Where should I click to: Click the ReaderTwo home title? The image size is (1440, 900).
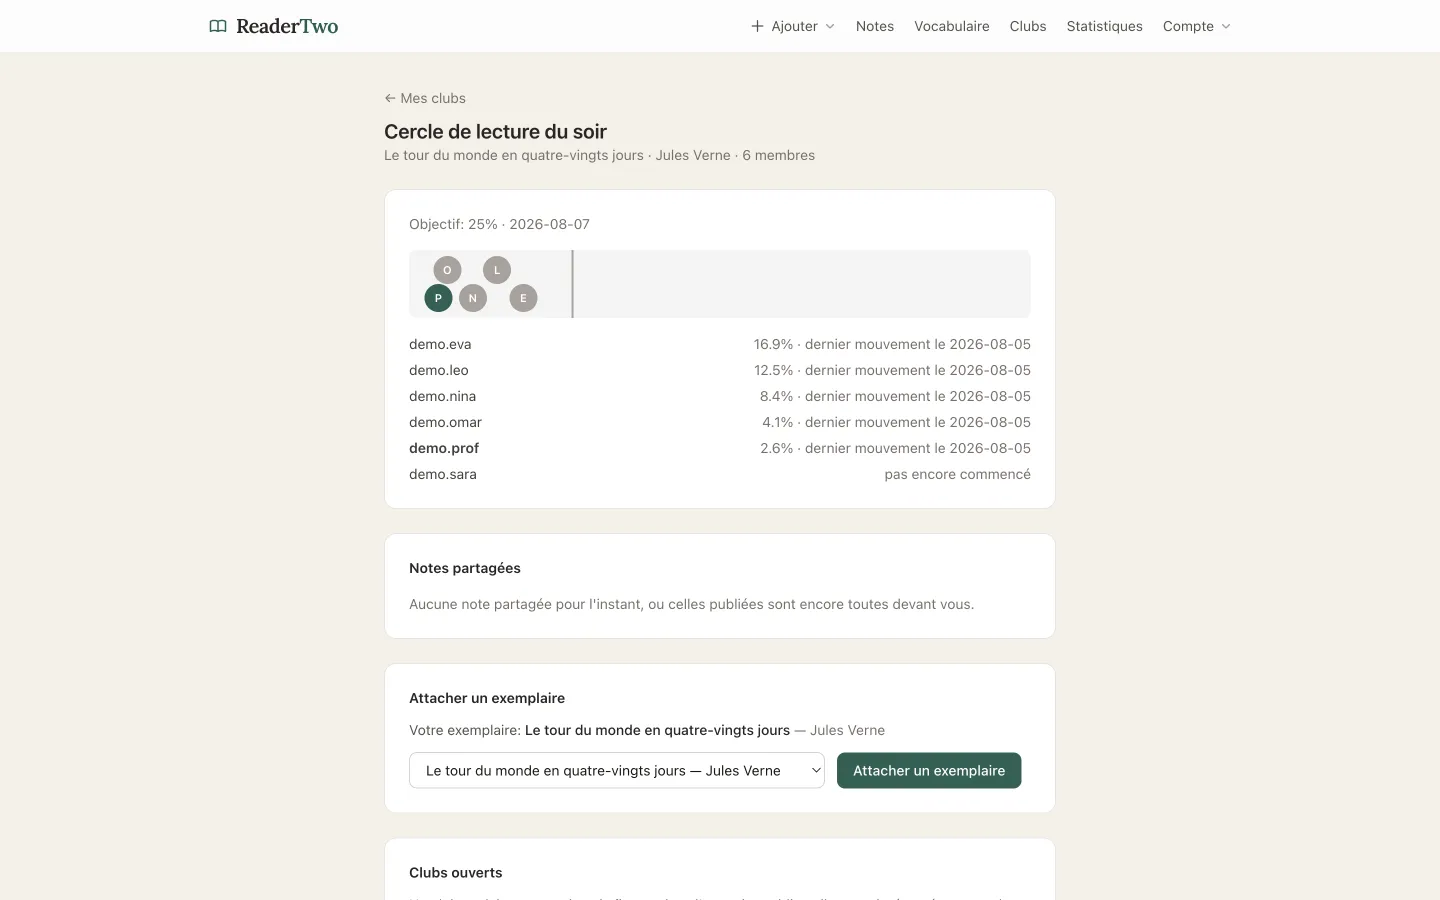(x=287, y=26)
